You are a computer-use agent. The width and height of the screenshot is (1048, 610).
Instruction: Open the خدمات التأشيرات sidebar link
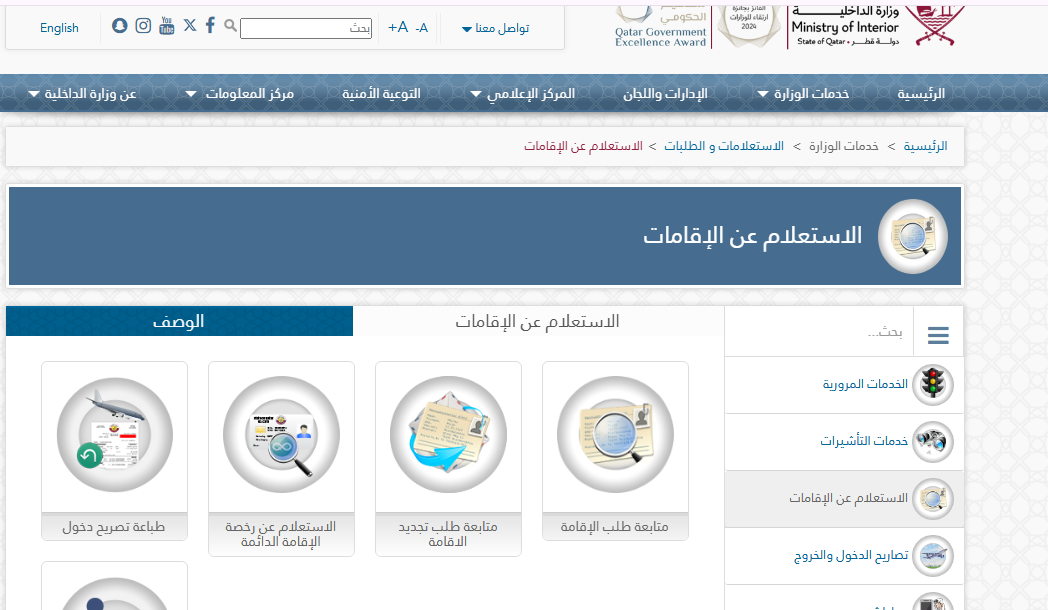864,441
